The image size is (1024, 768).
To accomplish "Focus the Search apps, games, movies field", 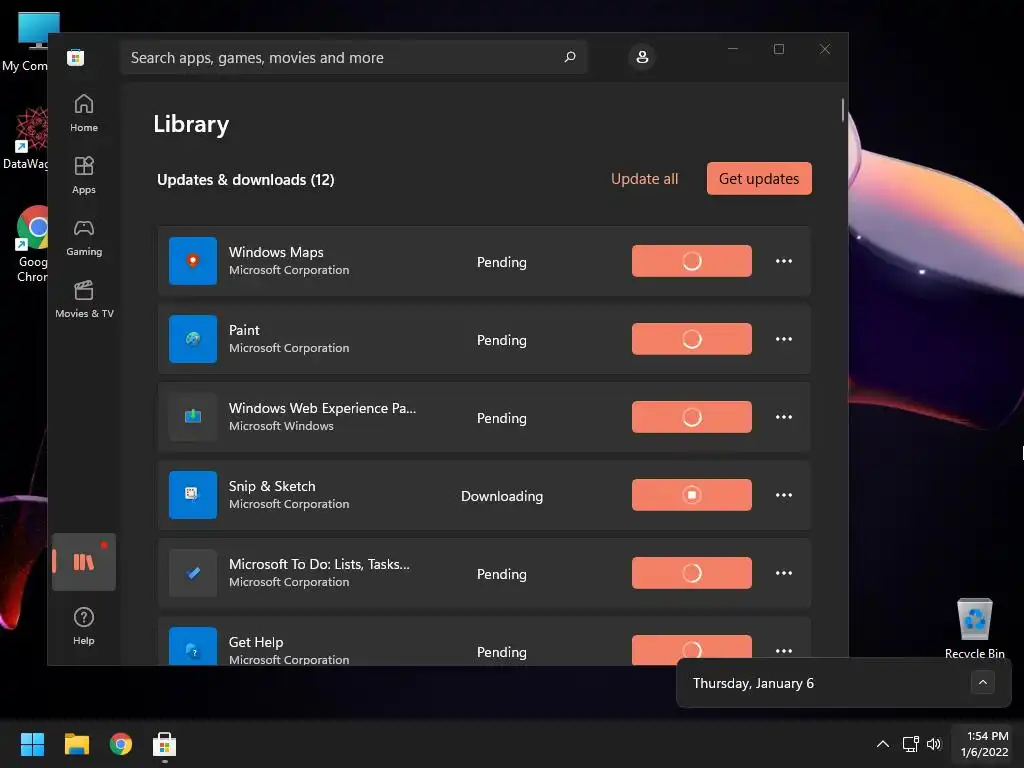I will 353,57.
